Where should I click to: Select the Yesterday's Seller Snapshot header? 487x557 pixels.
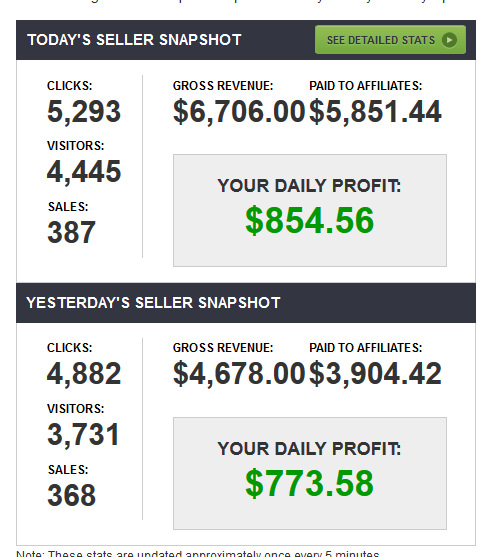153,303
